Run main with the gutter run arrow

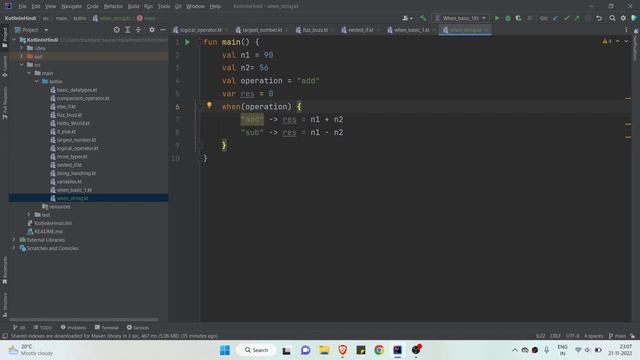click(x=187, y=42)
